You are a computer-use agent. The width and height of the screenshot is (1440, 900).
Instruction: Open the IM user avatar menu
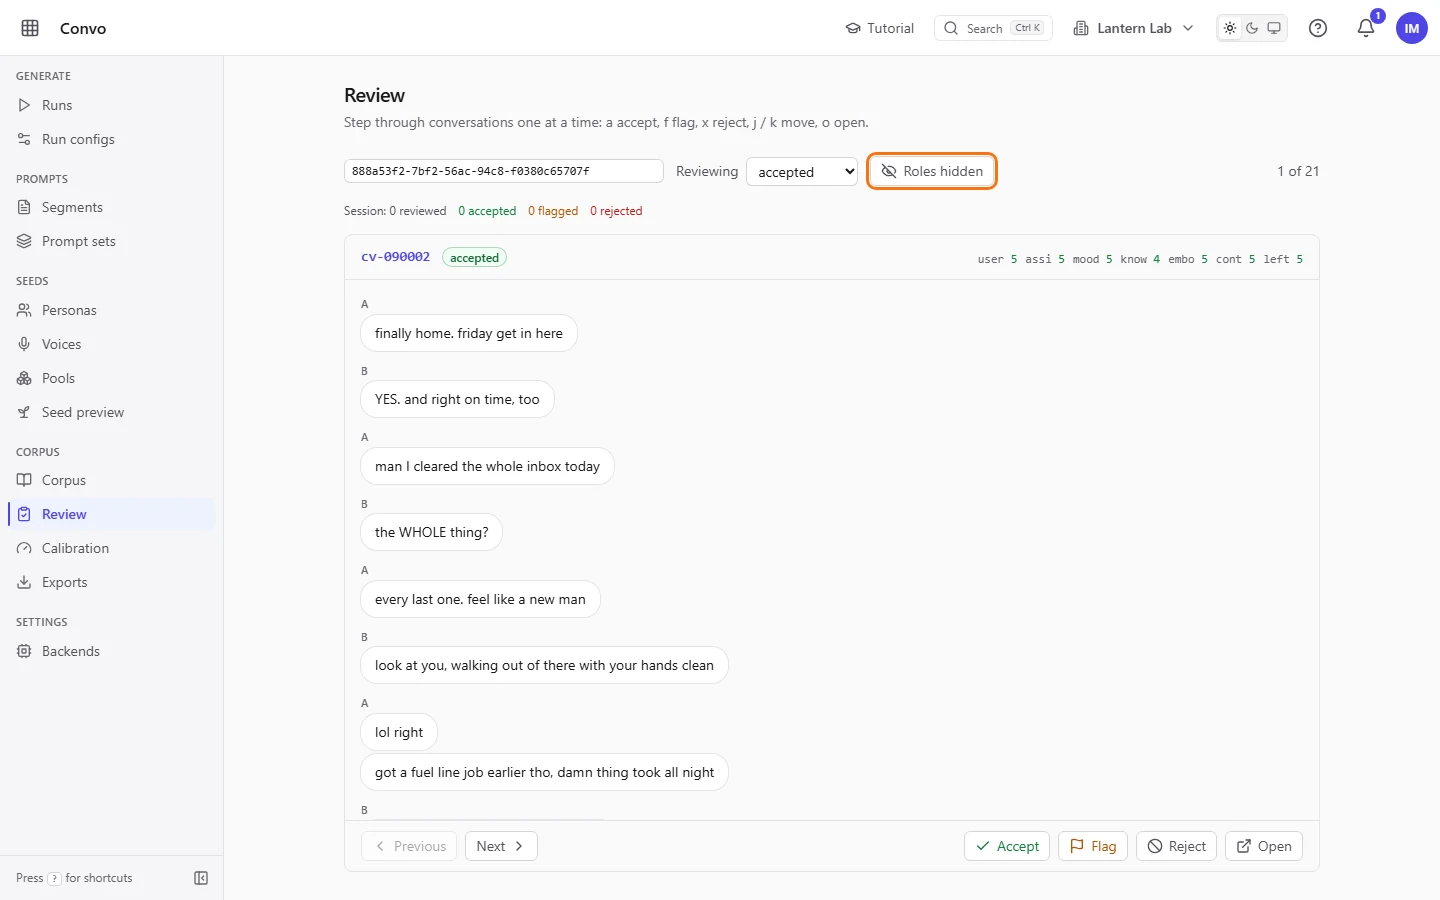tap(1412, 28)
